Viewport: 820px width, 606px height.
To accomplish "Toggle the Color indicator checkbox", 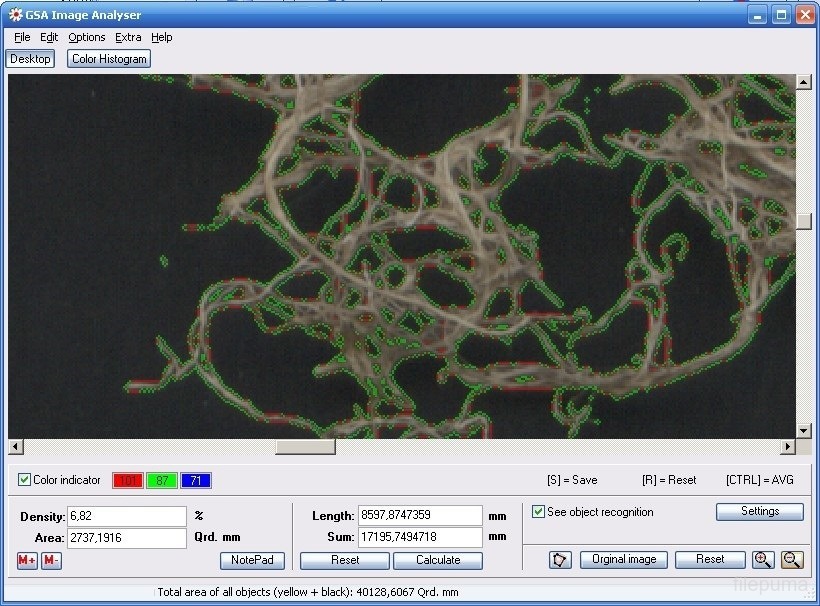I will pos(25,480).
